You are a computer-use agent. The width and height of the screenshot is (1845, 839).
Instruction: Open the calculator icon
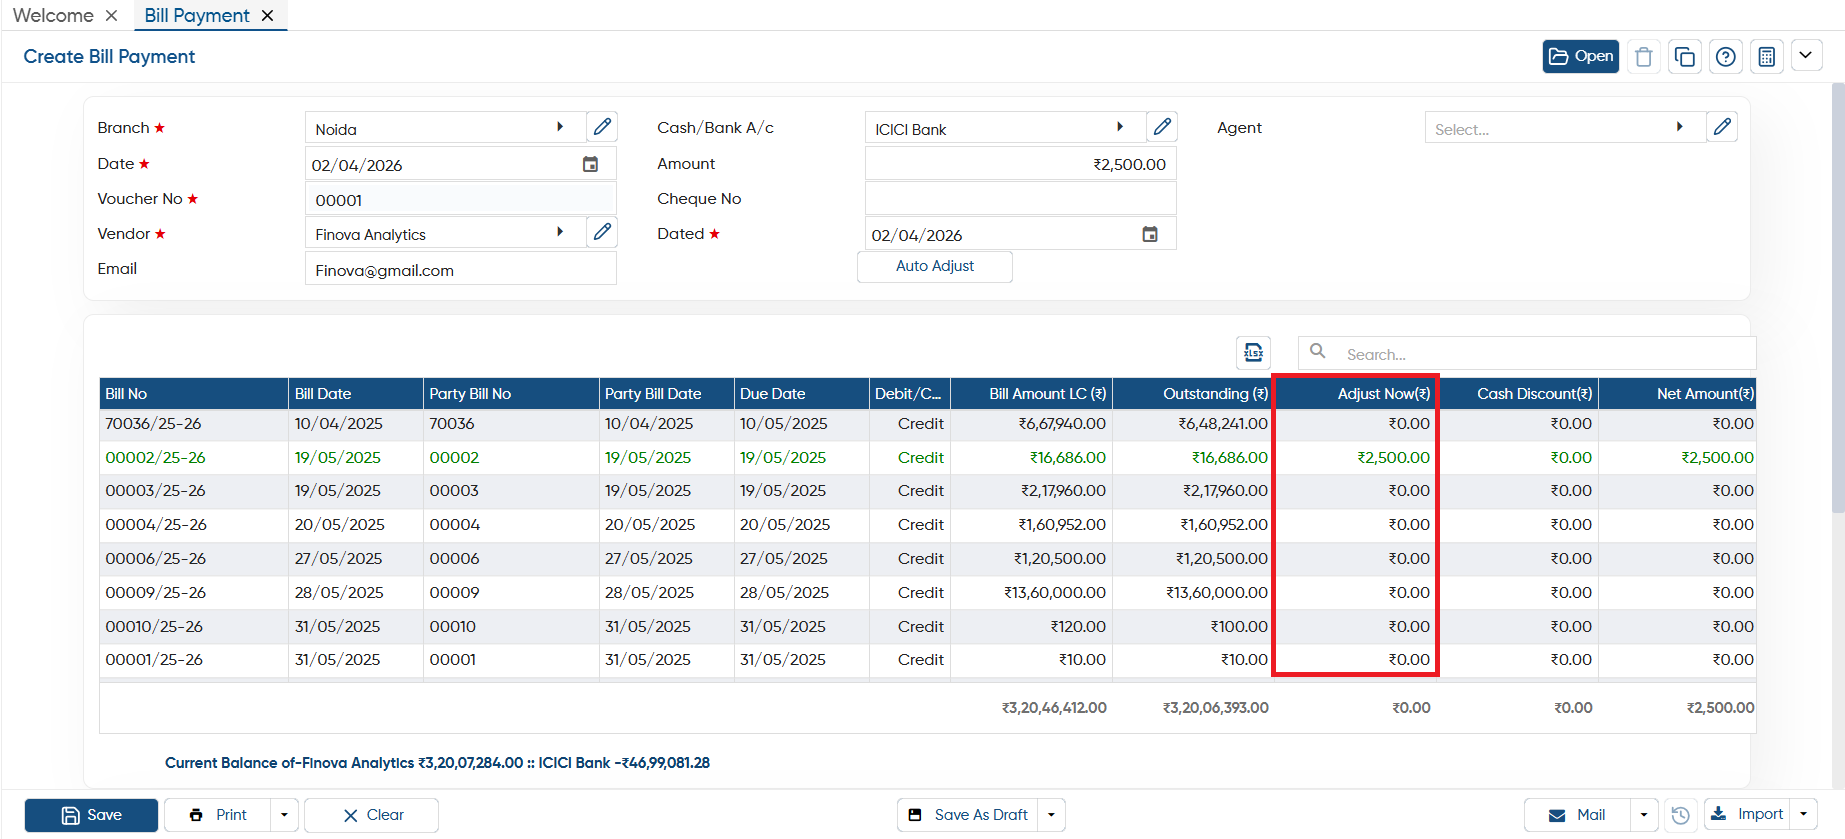click(1766, 57)
